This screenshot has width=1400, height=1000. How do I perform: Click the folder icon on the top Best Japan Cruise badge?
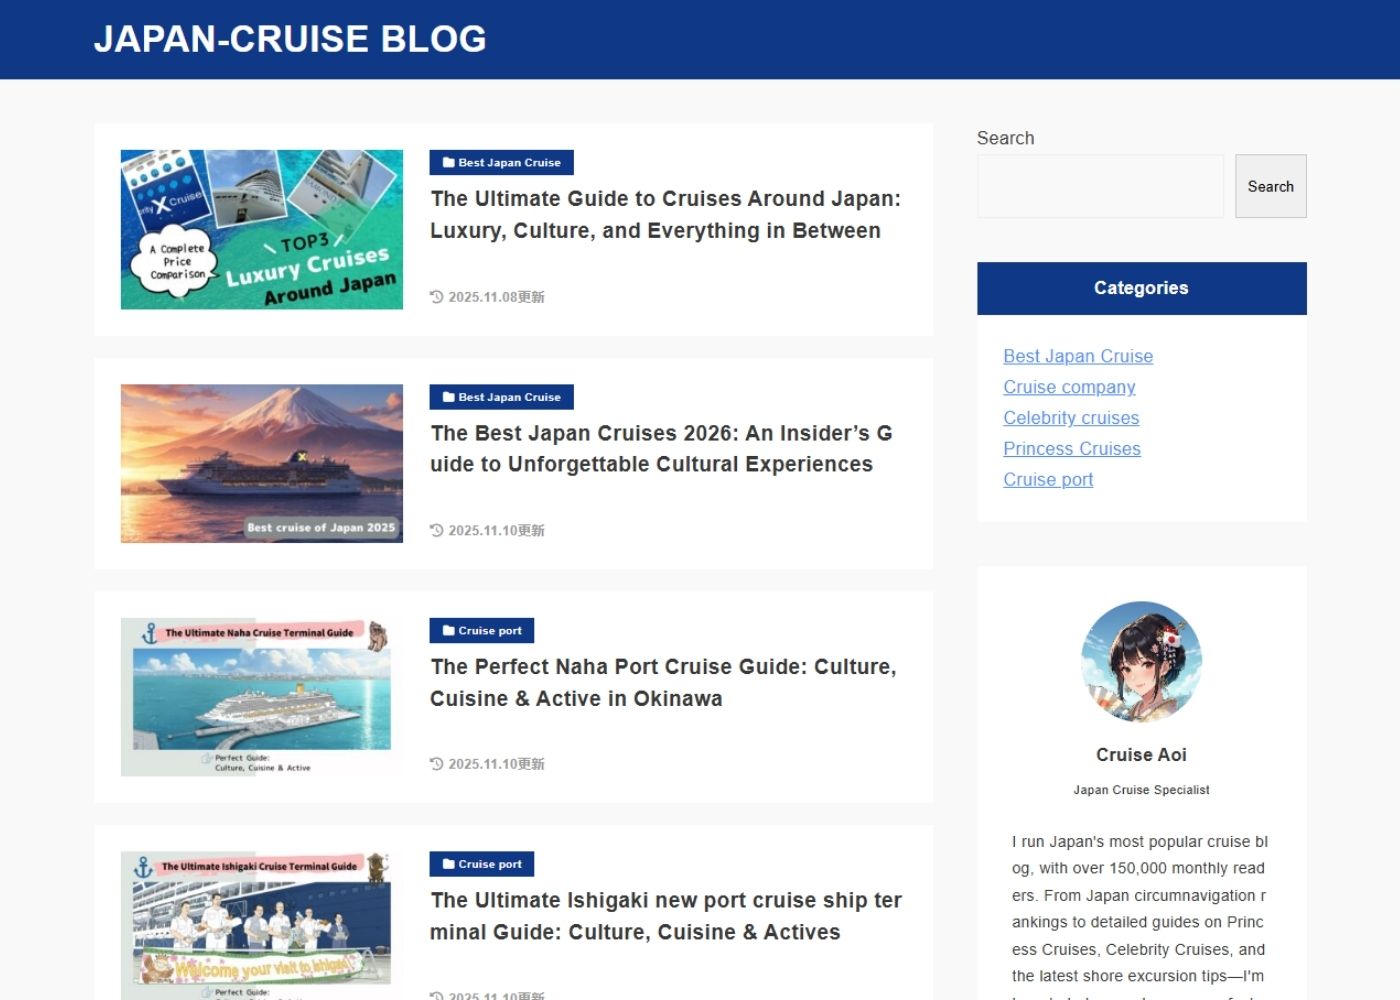point(446,162)
